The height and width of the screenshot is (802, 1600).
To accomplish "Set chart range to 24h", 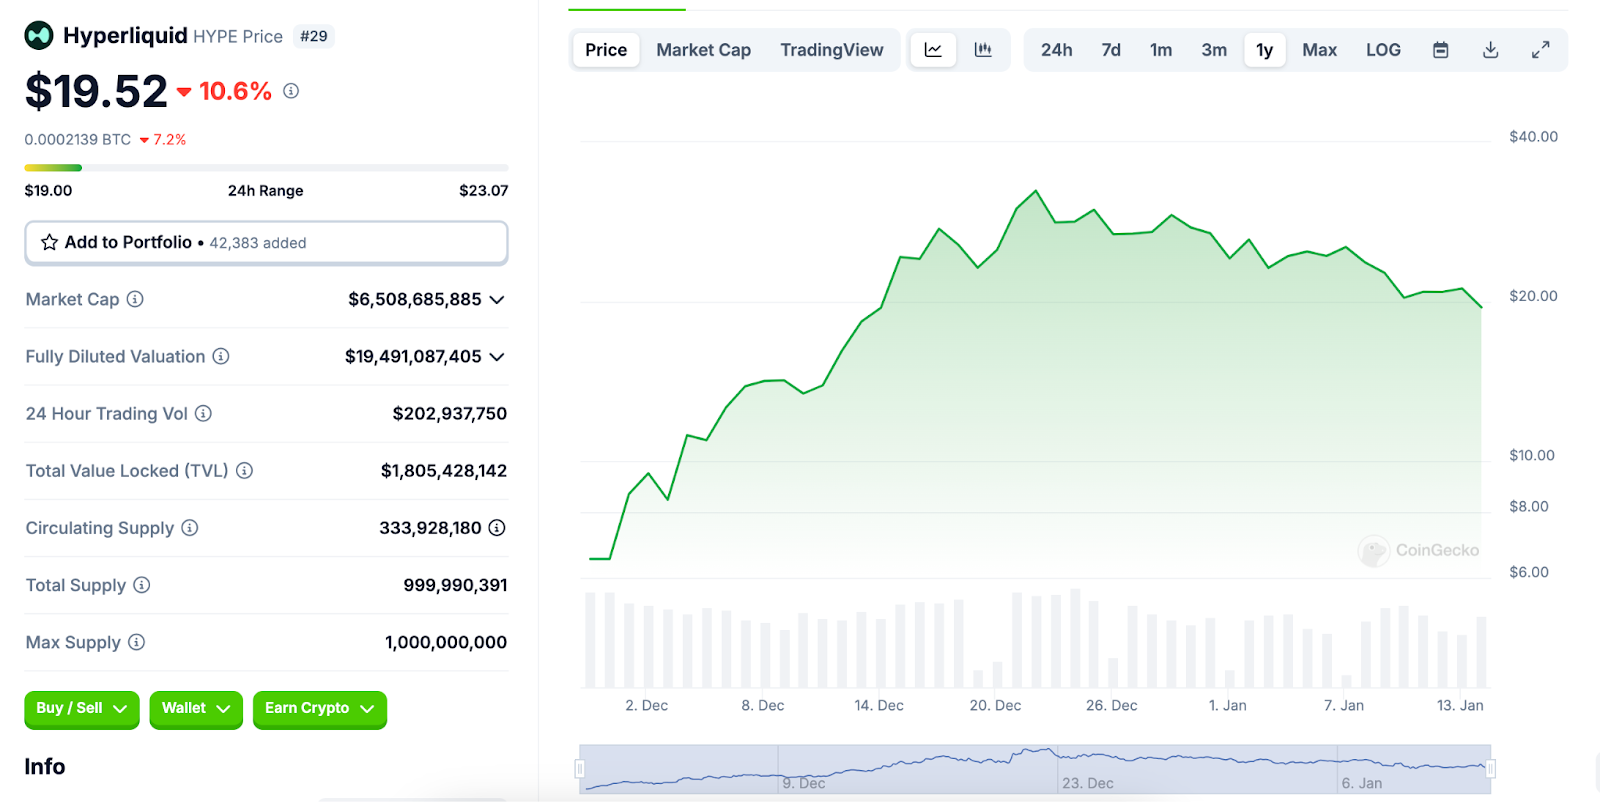I will 1057,50.
